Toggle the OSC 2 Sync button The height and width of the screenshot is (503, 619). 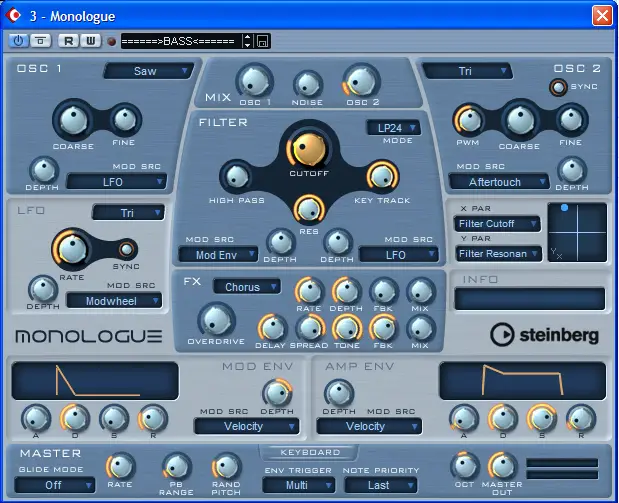click(558, 87)
